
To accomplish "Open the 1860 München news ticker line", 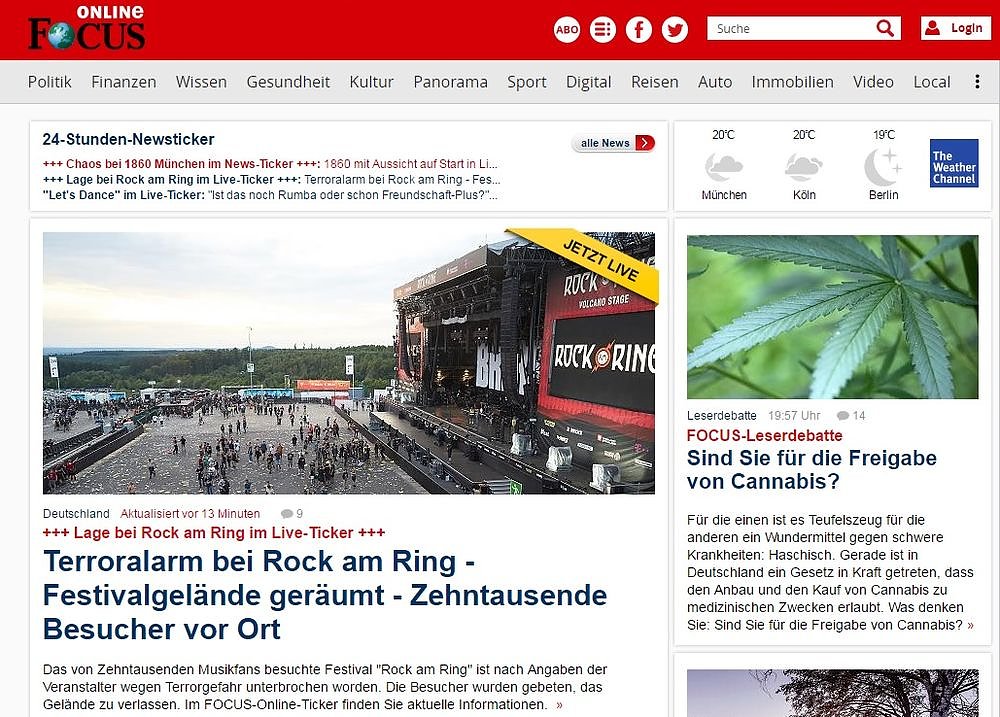I will (x=270, y=164).
